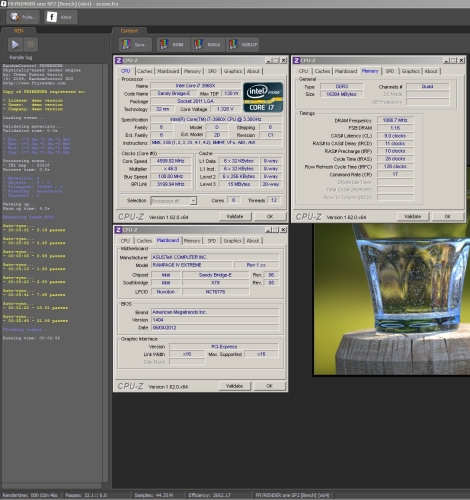The image size is (470, 500).
Task: Click the Intel Core i7 logo badge
Action: point(263,97)
